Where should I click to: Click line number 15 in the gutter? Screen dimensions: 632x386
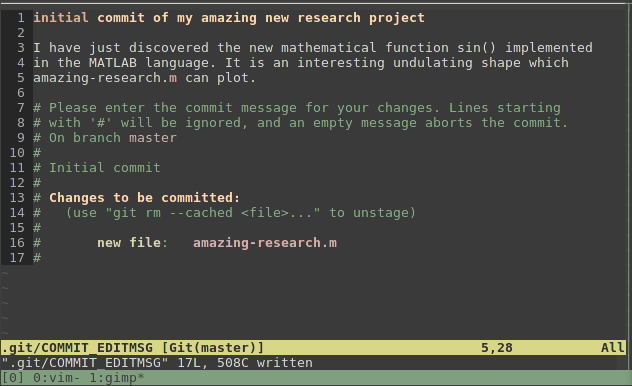point(17,228)
